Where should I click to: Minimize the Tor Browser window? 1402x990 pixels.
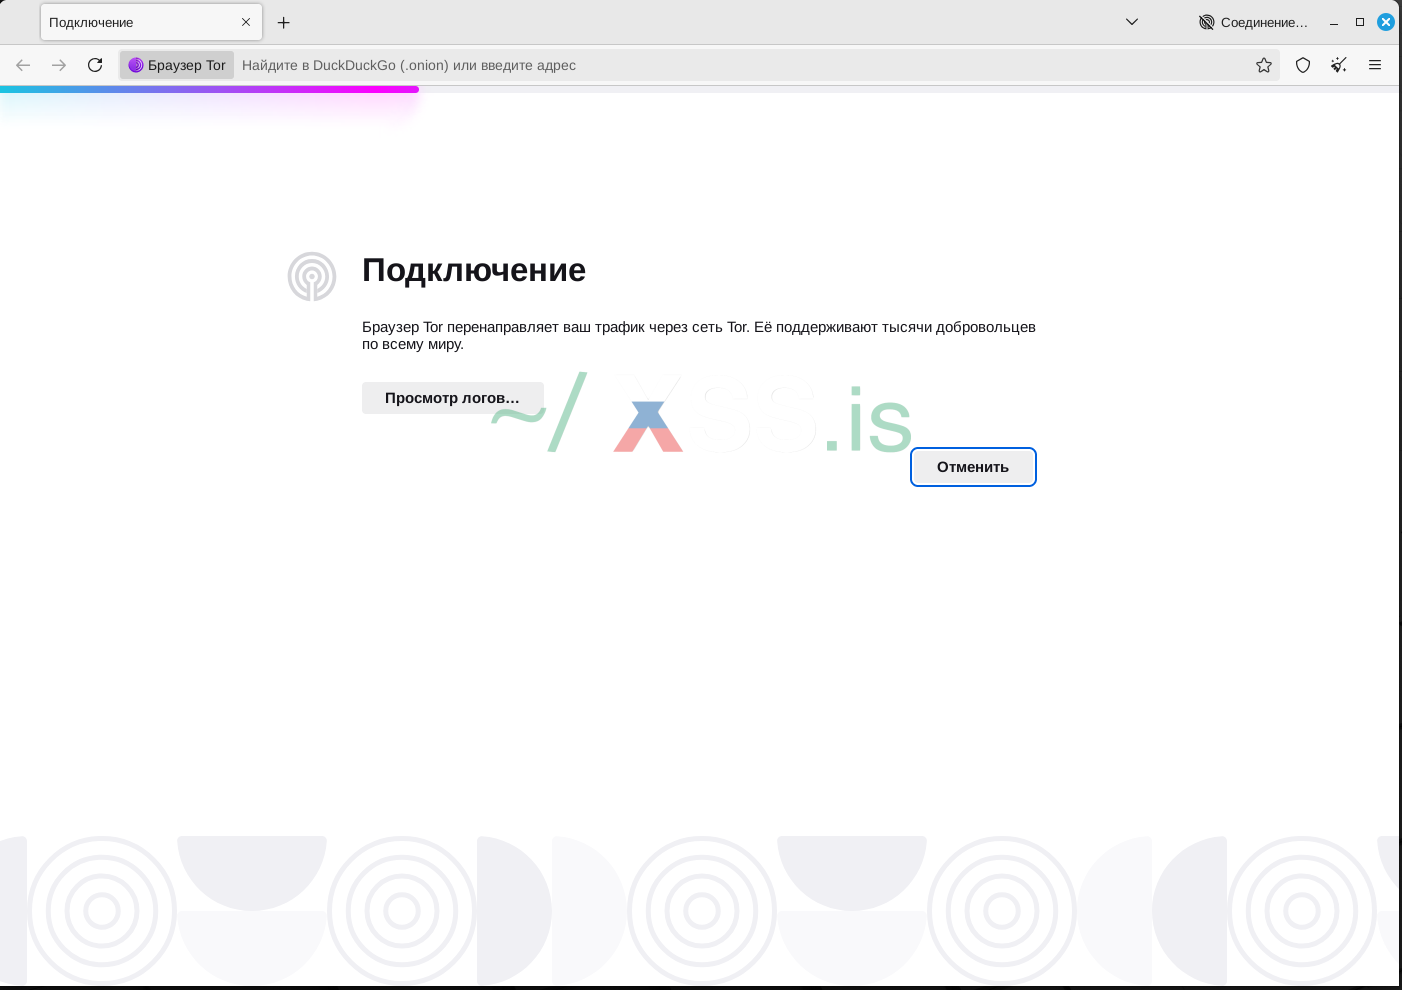pos(1334,22)
